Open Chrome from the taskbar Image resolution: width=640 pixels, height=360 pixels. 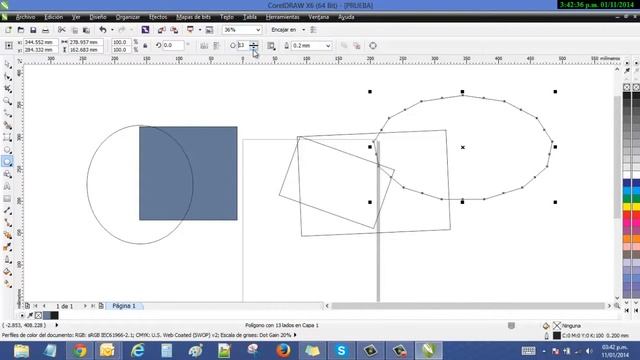[x=80, y=351]
